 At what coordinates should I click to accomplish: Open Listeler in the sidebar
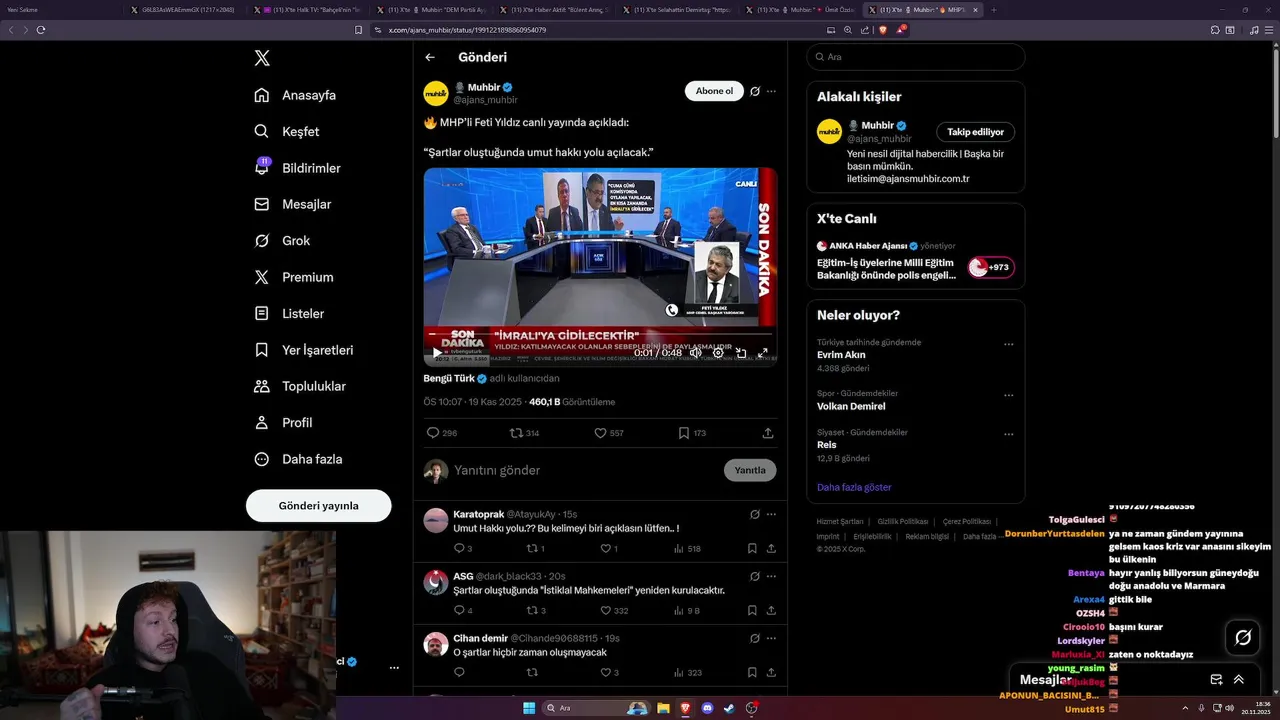pyautogui.click(x=289, y=313)
